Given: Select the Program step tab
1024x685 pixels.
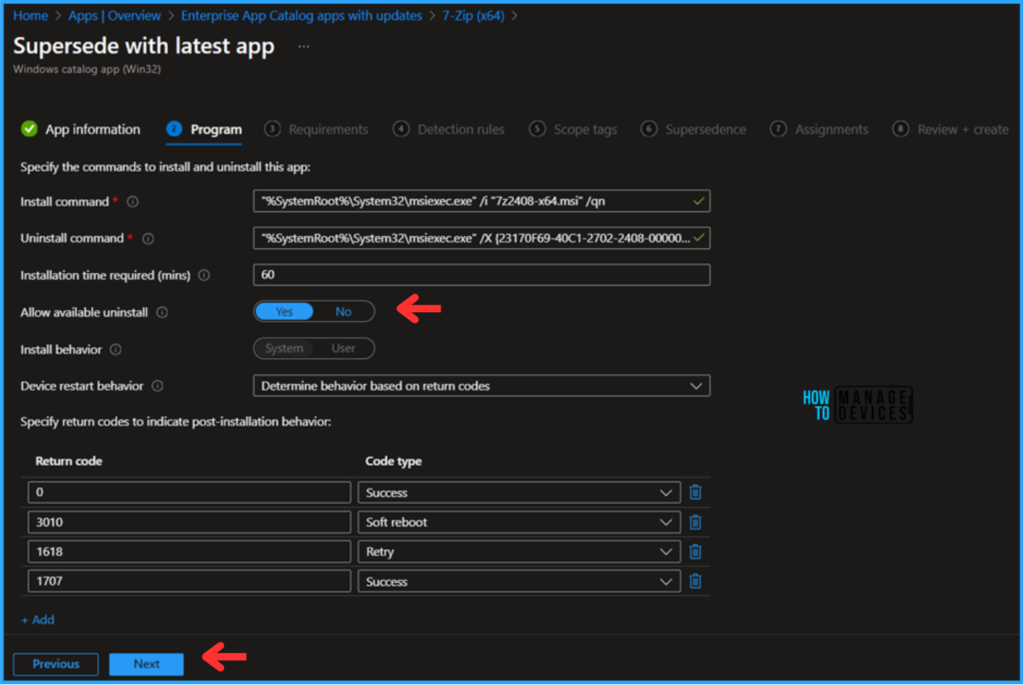Looking at the screenshot, I should [x=204, y=129].
